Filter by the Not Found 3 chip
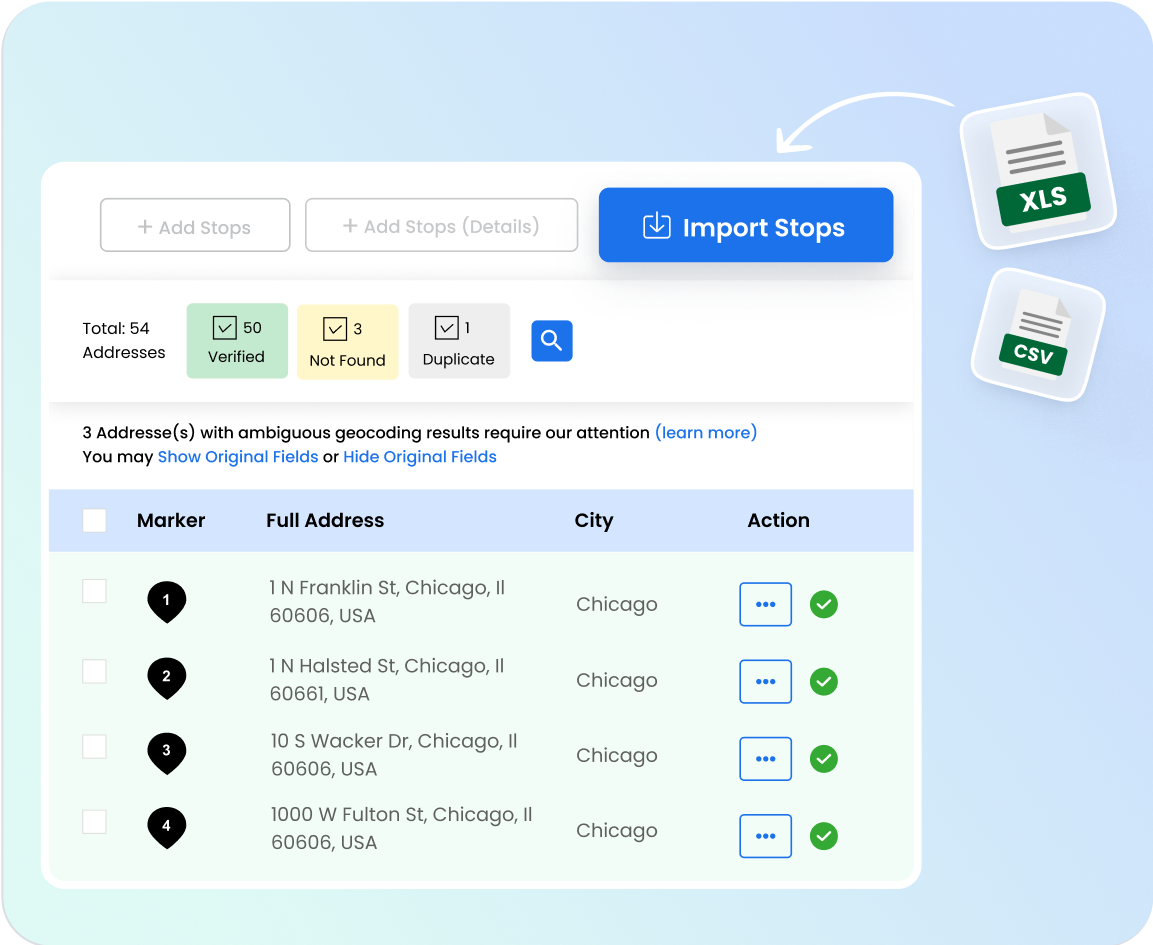The width and height of the screenshot is (1153, 945). [347, 341]
